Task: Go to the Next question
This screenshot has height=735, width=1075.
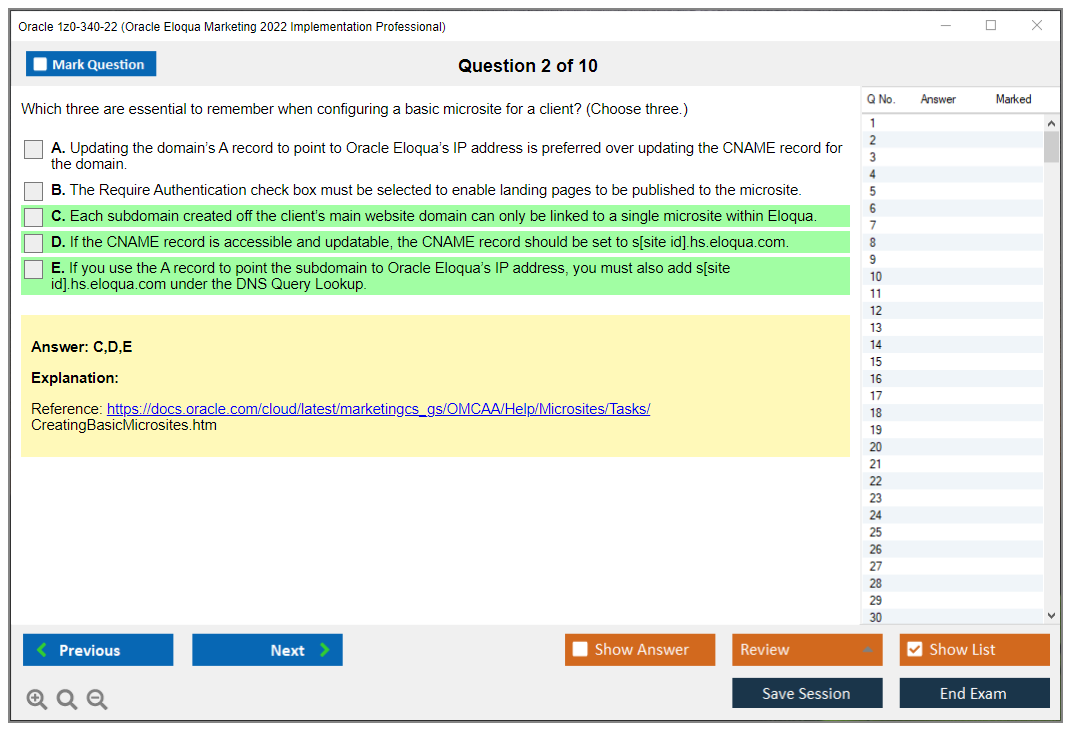Action: coord(267,650)
